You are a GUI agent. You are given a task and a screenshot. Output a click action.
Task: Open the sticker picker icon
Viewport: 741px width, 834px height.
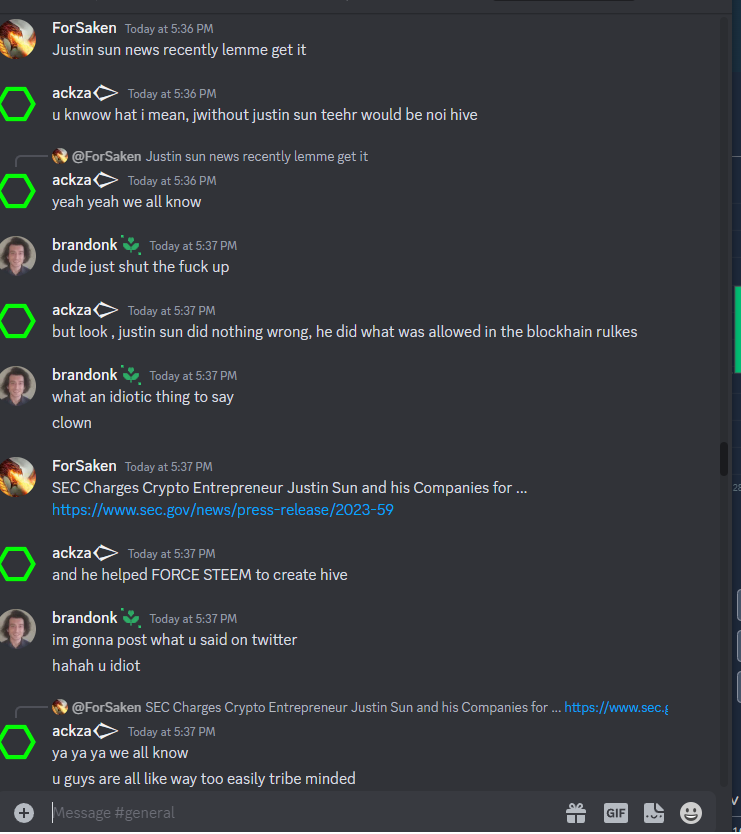654,813
